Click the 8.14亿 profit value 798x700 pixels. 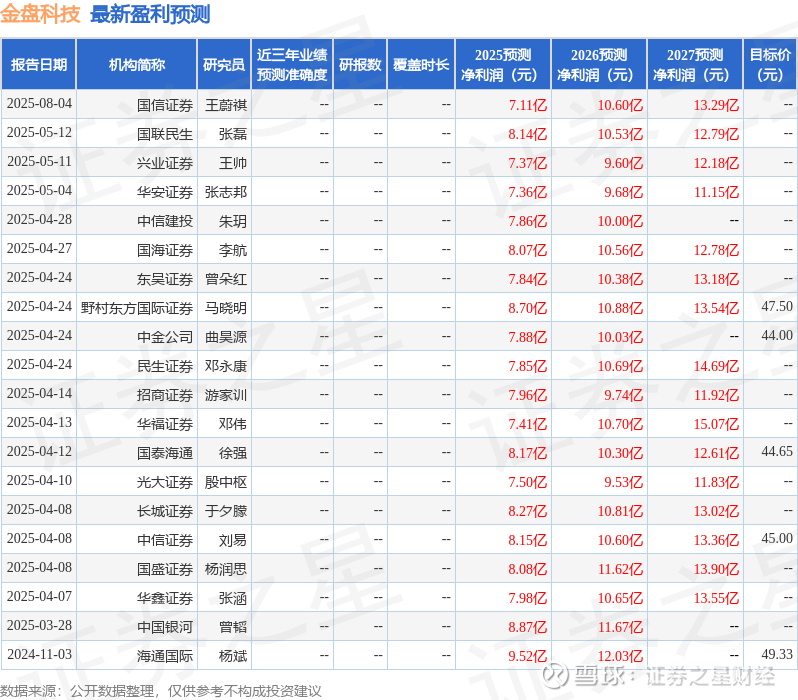[528, 134]
